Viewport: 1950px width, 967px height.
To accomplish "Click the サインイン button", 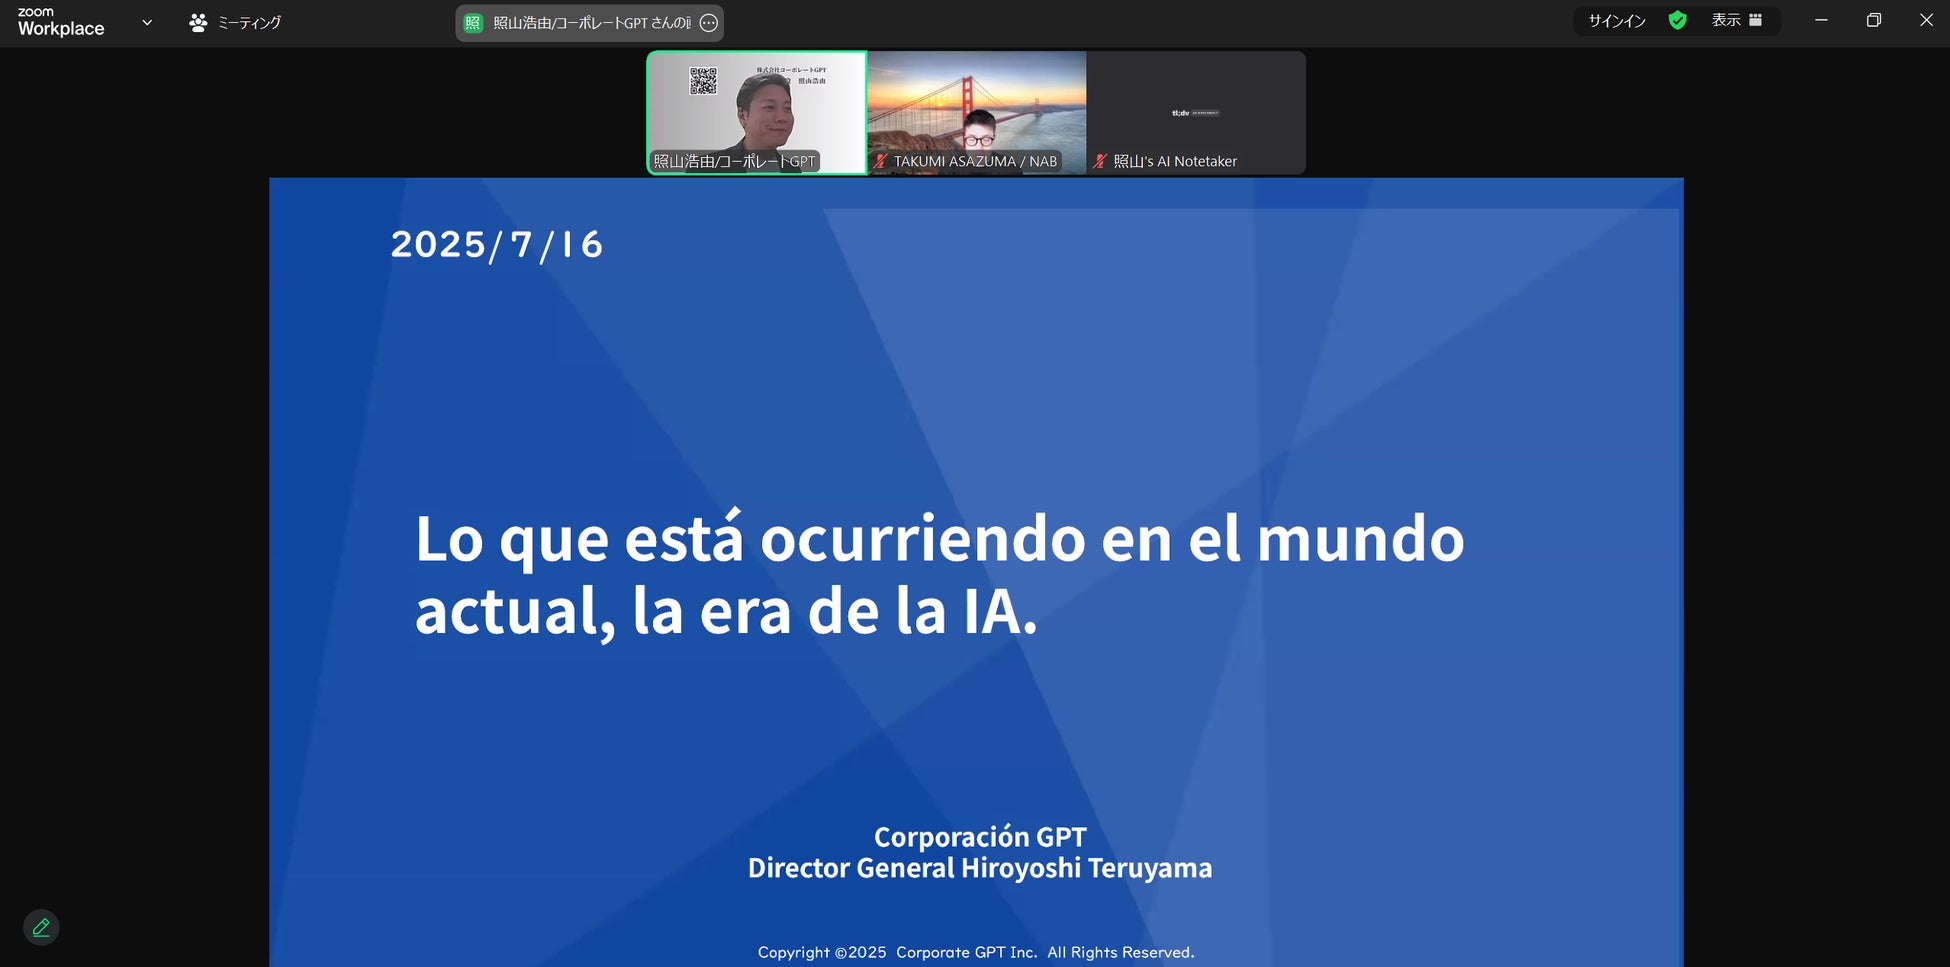I will coord(1617,21).
